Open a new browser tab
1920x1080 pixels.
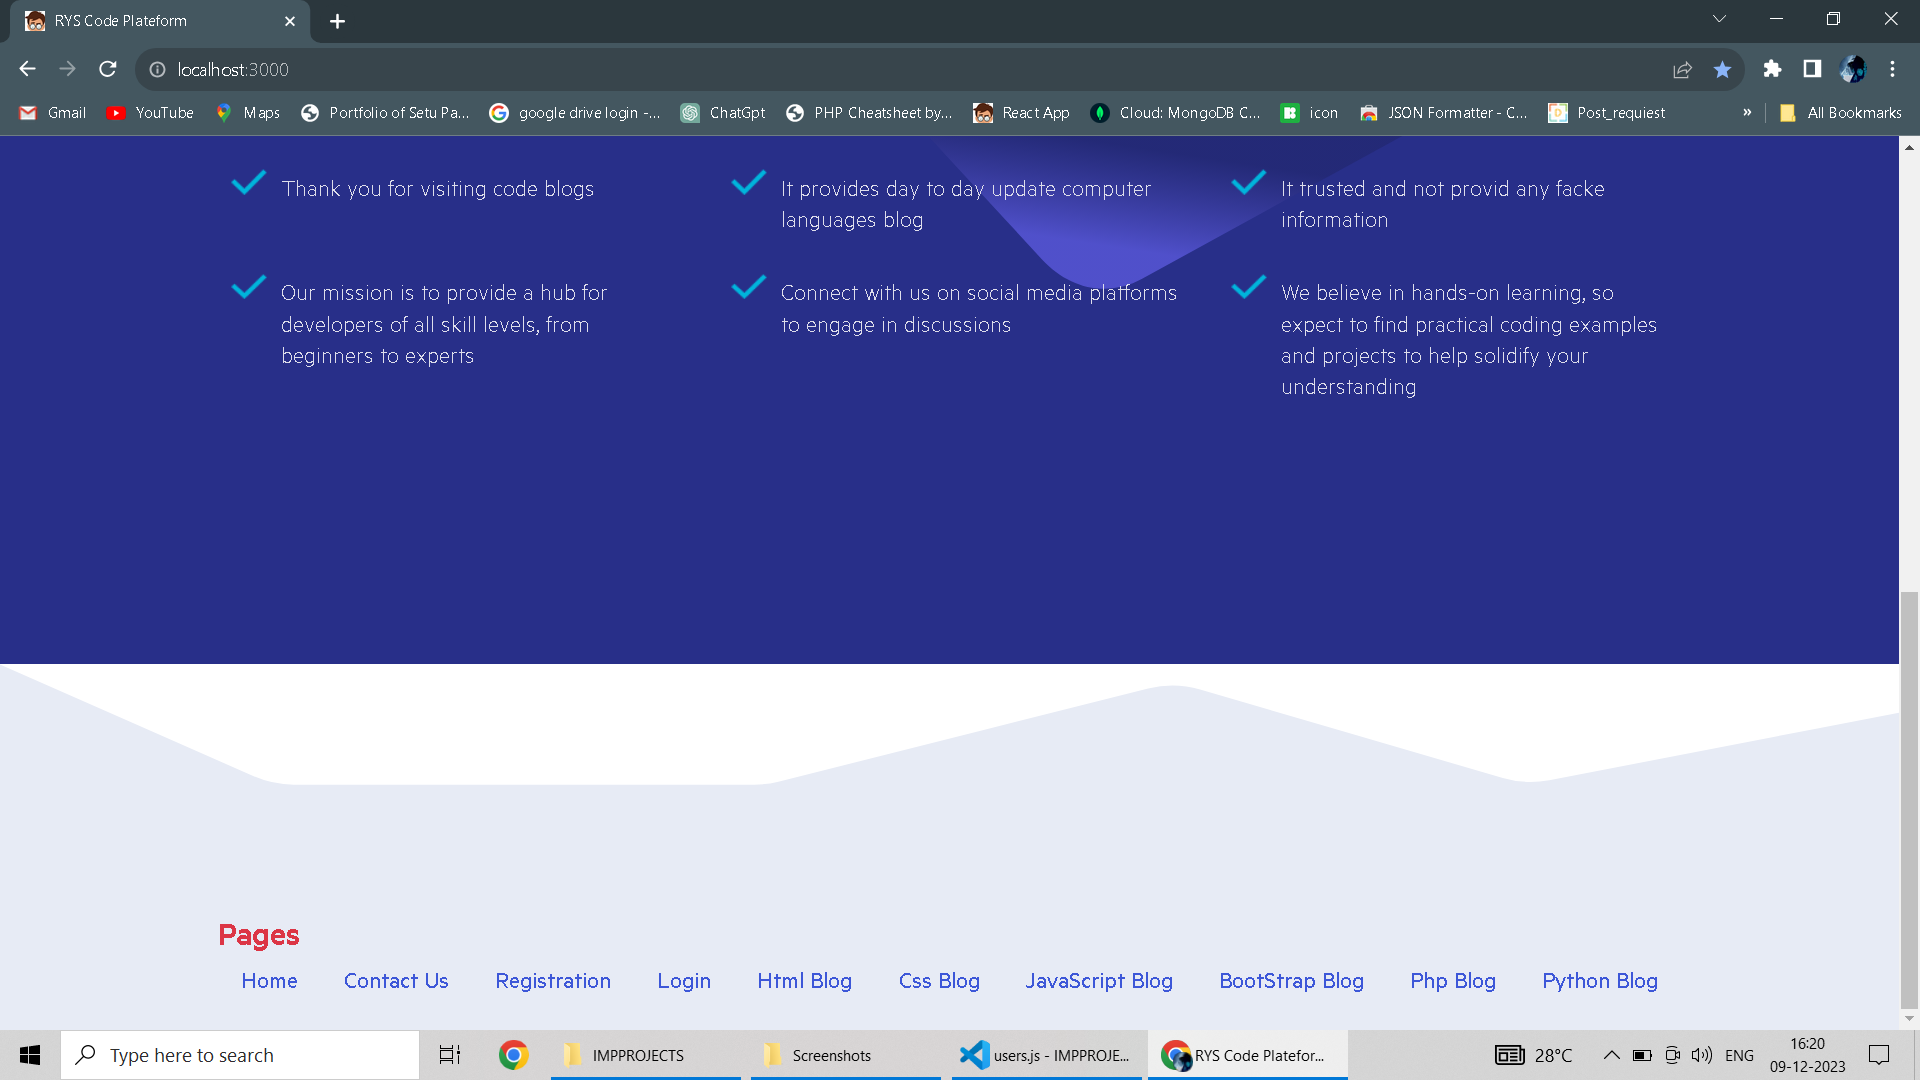pos(337,21)
